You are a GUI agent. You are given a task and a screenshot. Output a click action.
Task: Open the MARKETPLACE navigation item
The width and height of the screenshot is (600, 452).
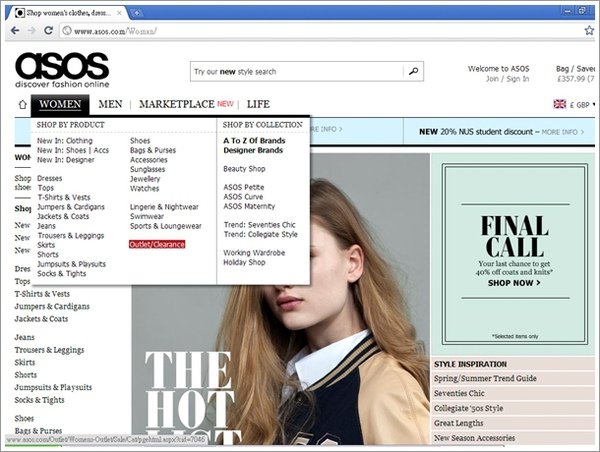(x=177, y=104)
